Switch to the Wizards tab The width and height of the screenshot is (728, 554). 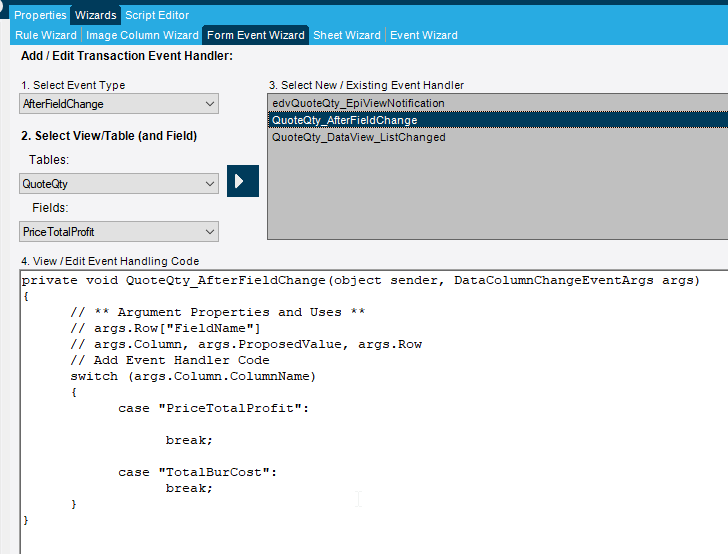(x=96, y=15)
